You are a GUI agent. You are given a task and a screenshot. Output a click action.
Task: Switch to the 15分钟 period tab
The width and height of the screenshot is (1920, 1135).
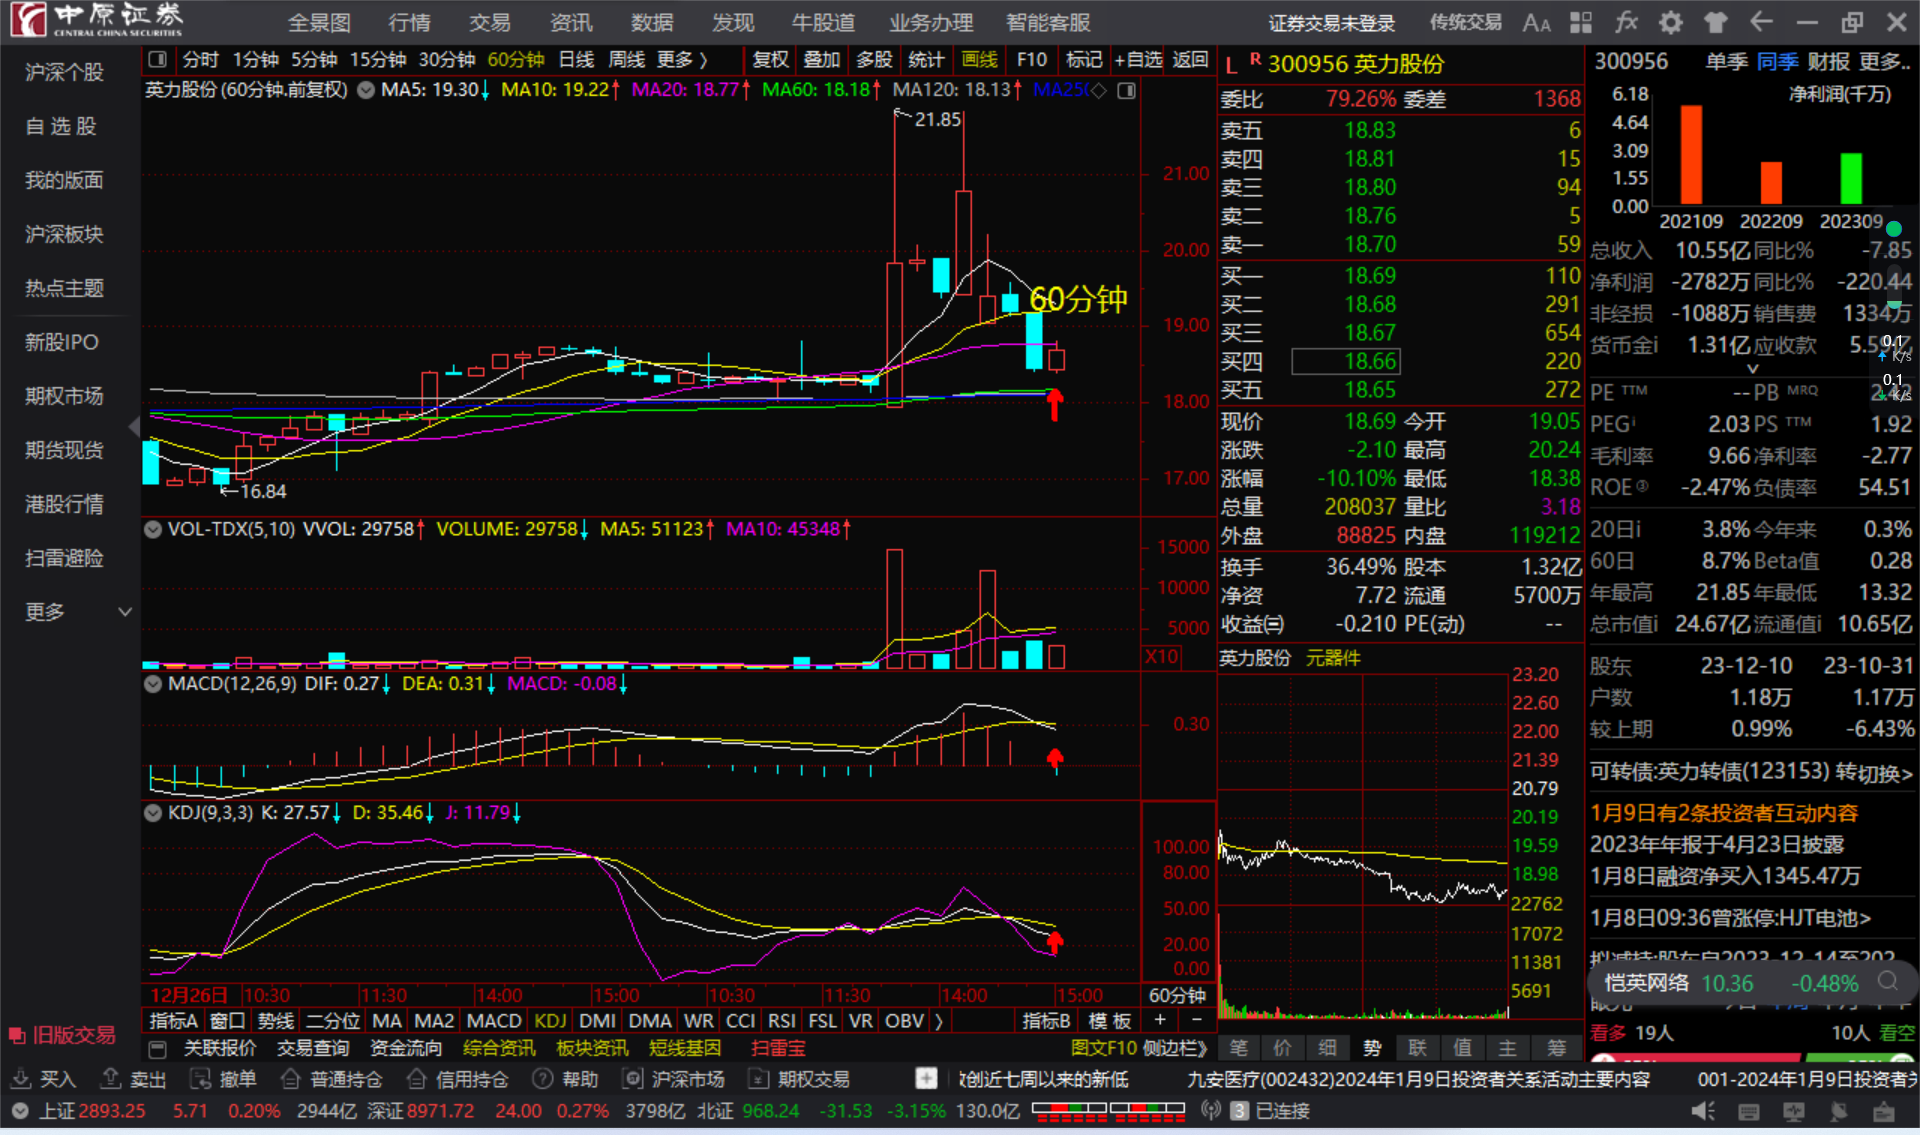pos(378,60)
